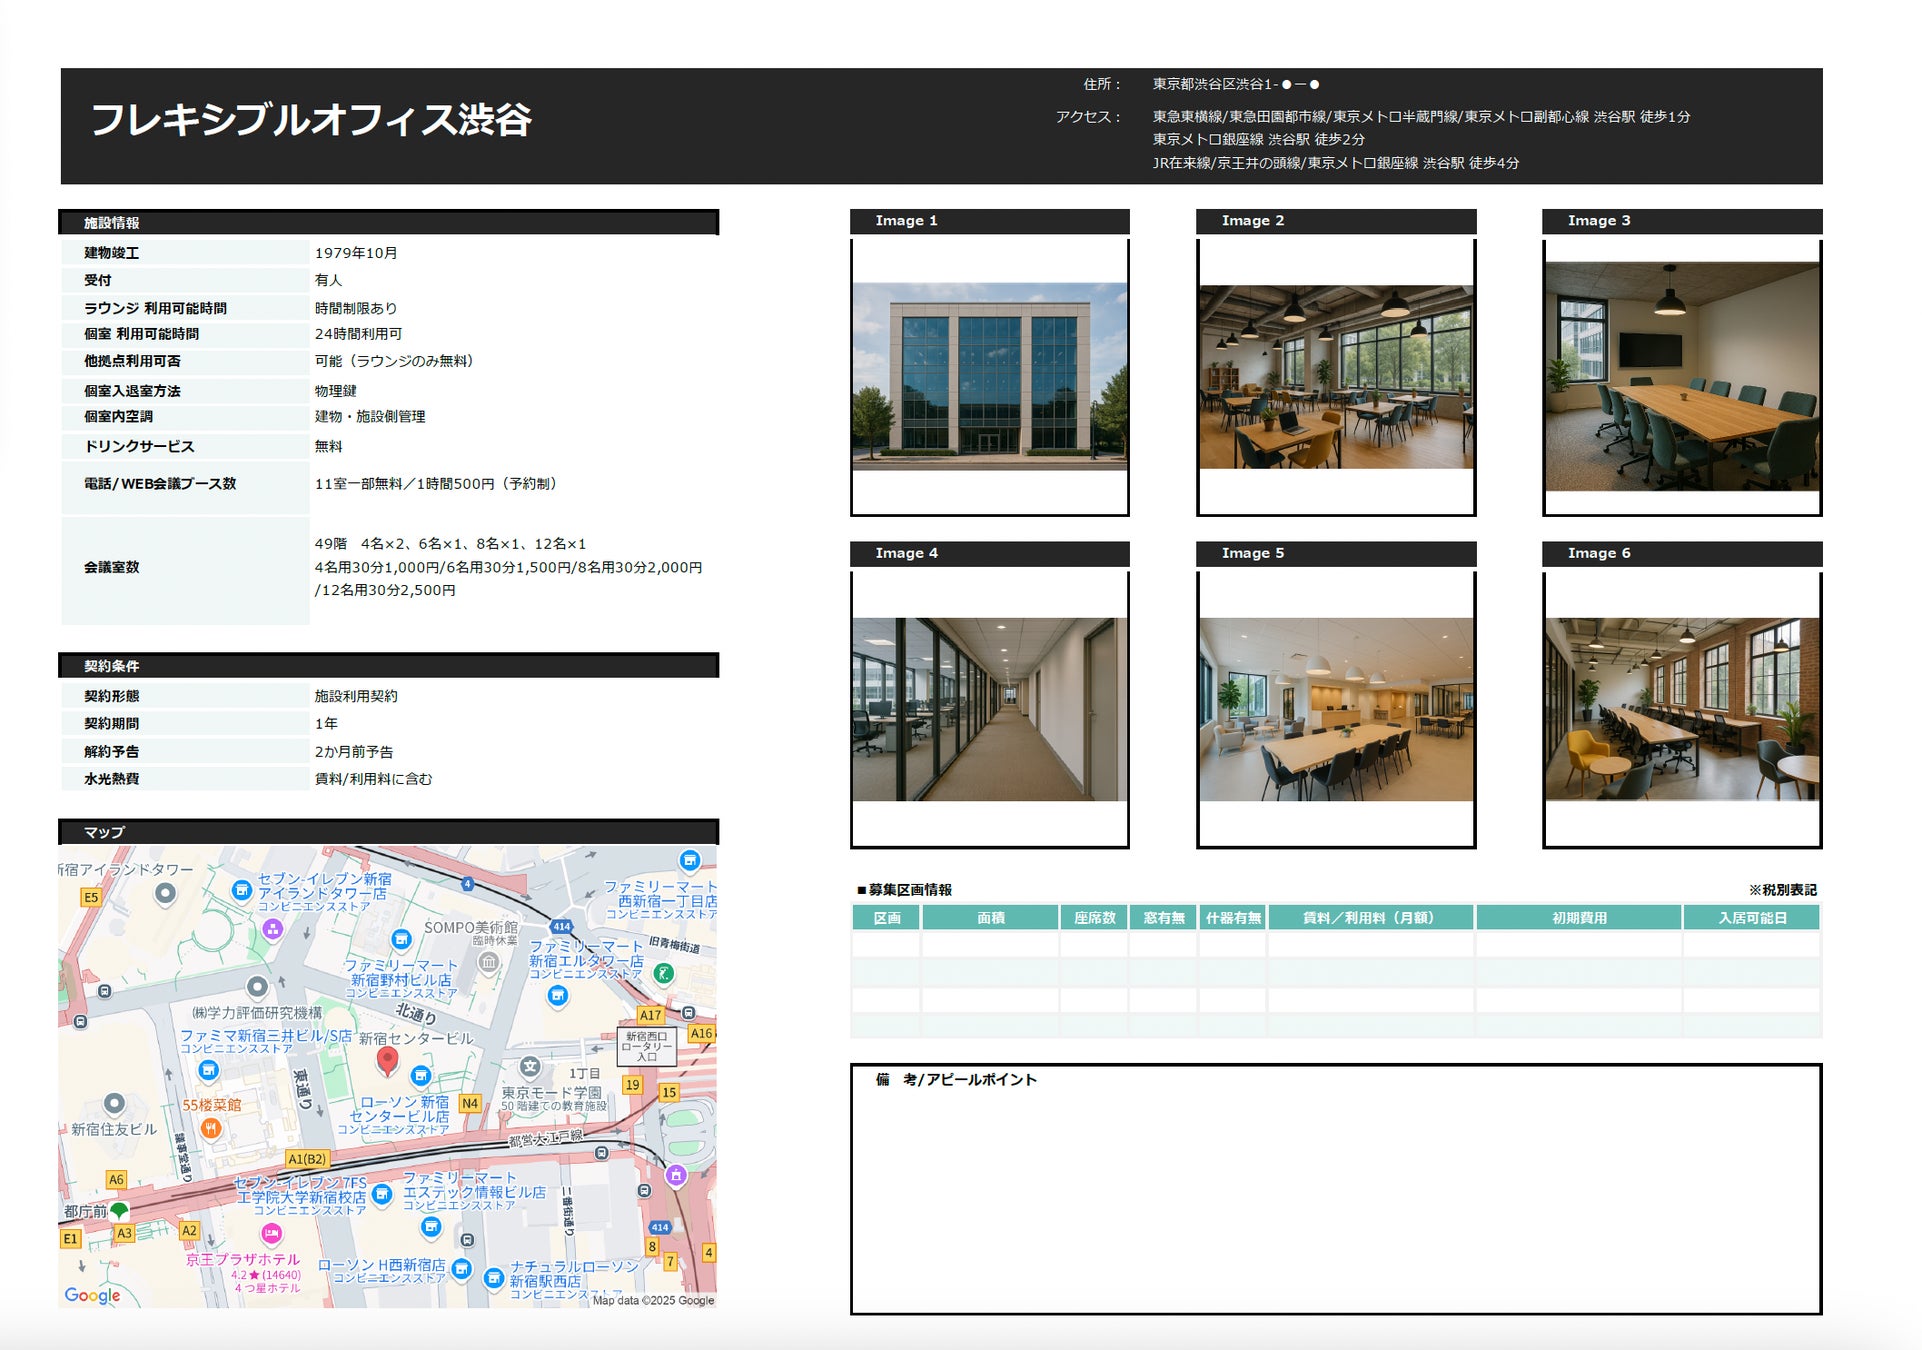Click the ローソン 新宿センタービル店 store icon
Screen dimensions: 1922x1350
coord(421,1076)
